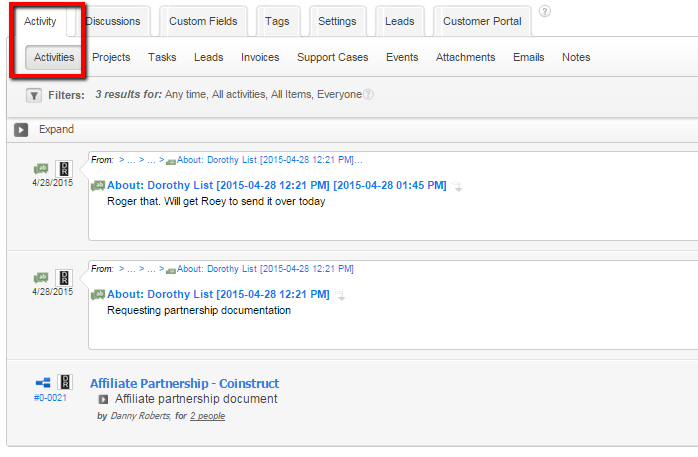The width and height of the screenshot is (698, 457).
Task: Open the Discussions tab
Action: [112, 21]
